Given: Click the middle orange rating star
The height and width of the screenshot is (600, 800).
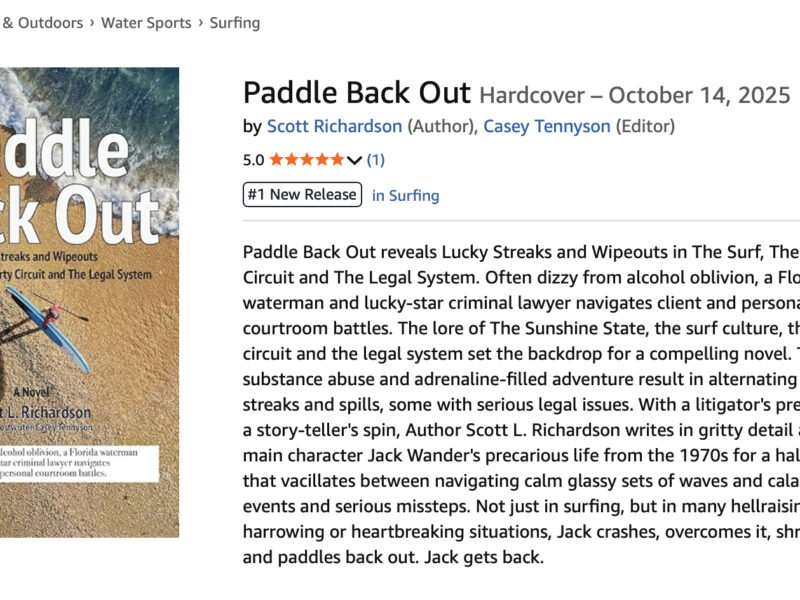Looking at the screenshot, I should point(307,159).
